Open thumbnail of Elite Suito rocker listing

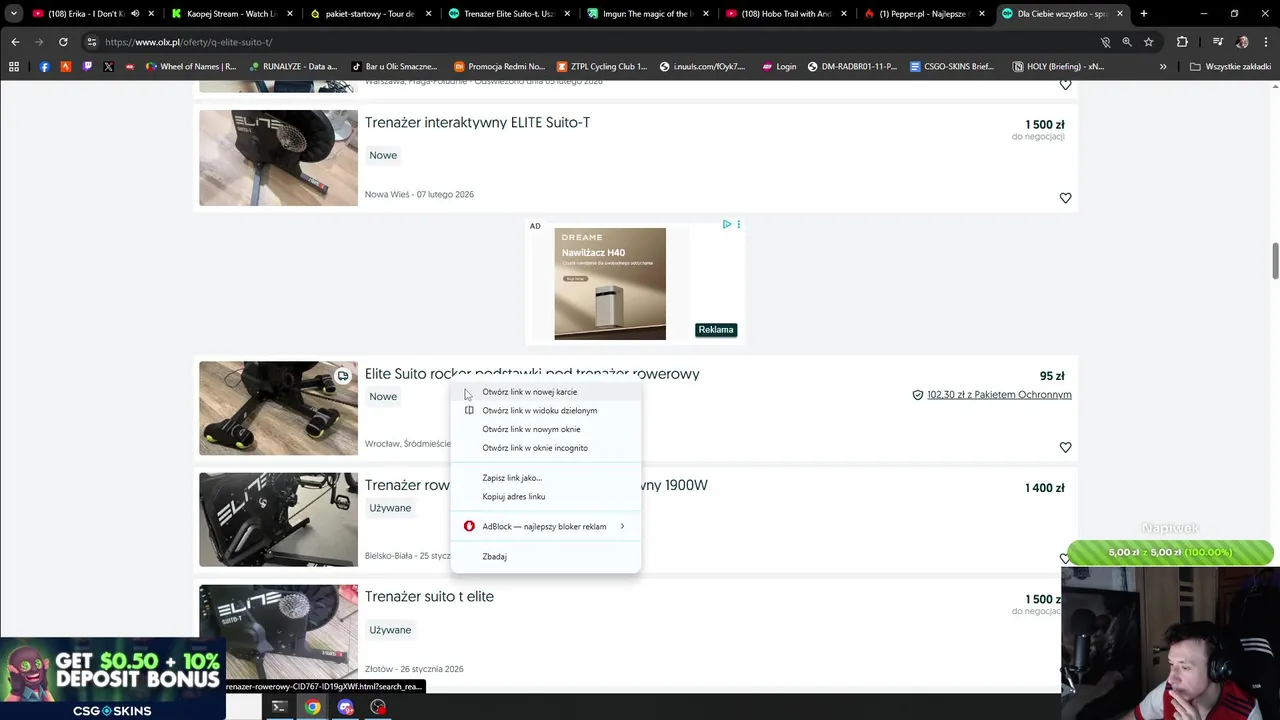click(x=278, y=408)
